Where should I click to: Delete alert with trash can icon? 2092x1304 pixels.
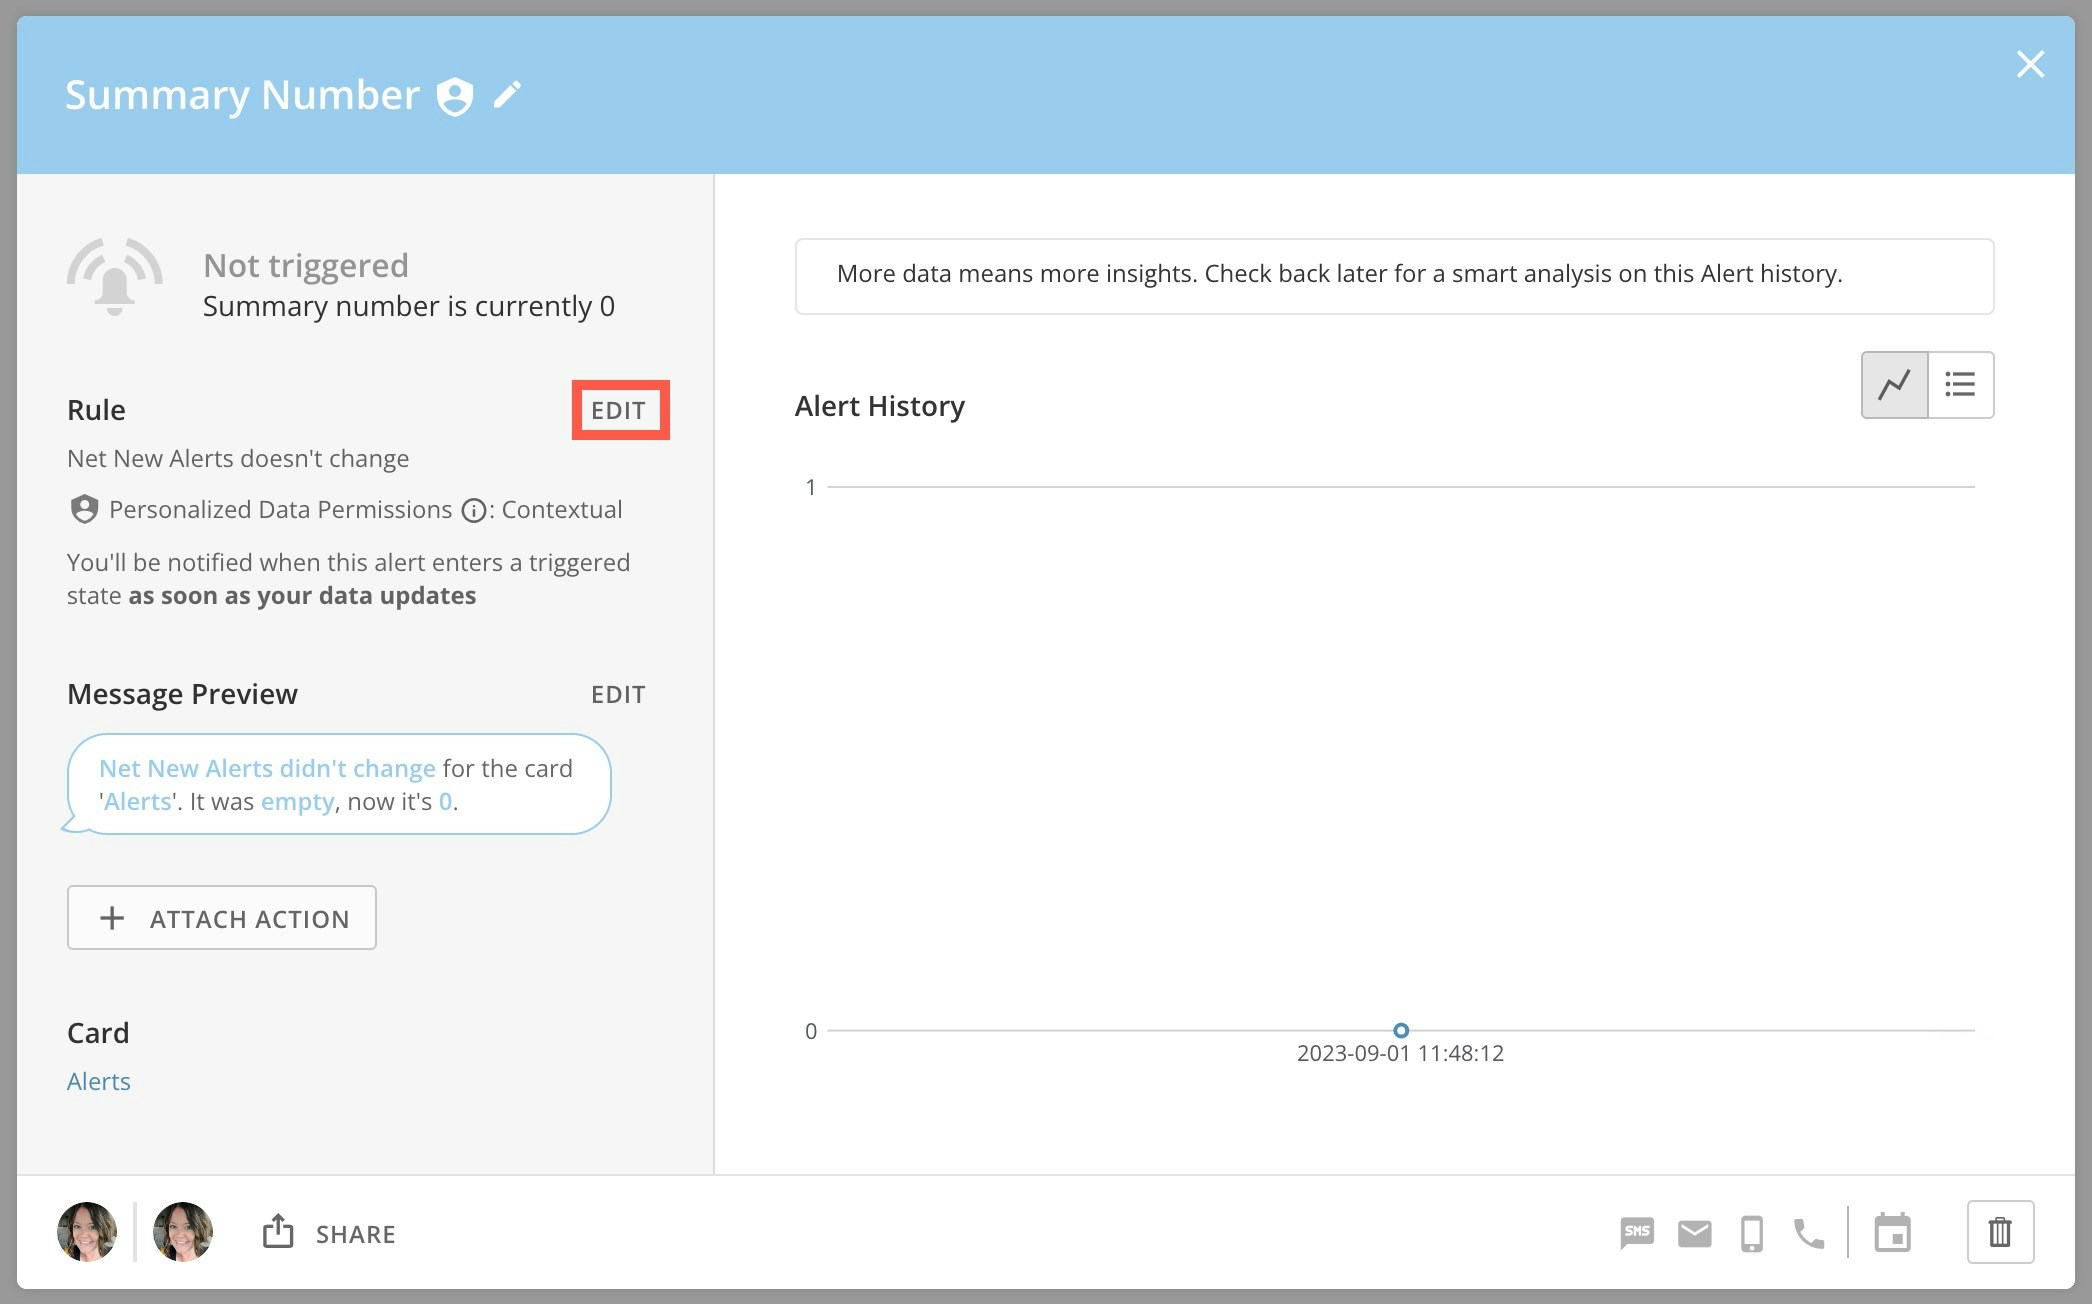pos(2000,1232)
